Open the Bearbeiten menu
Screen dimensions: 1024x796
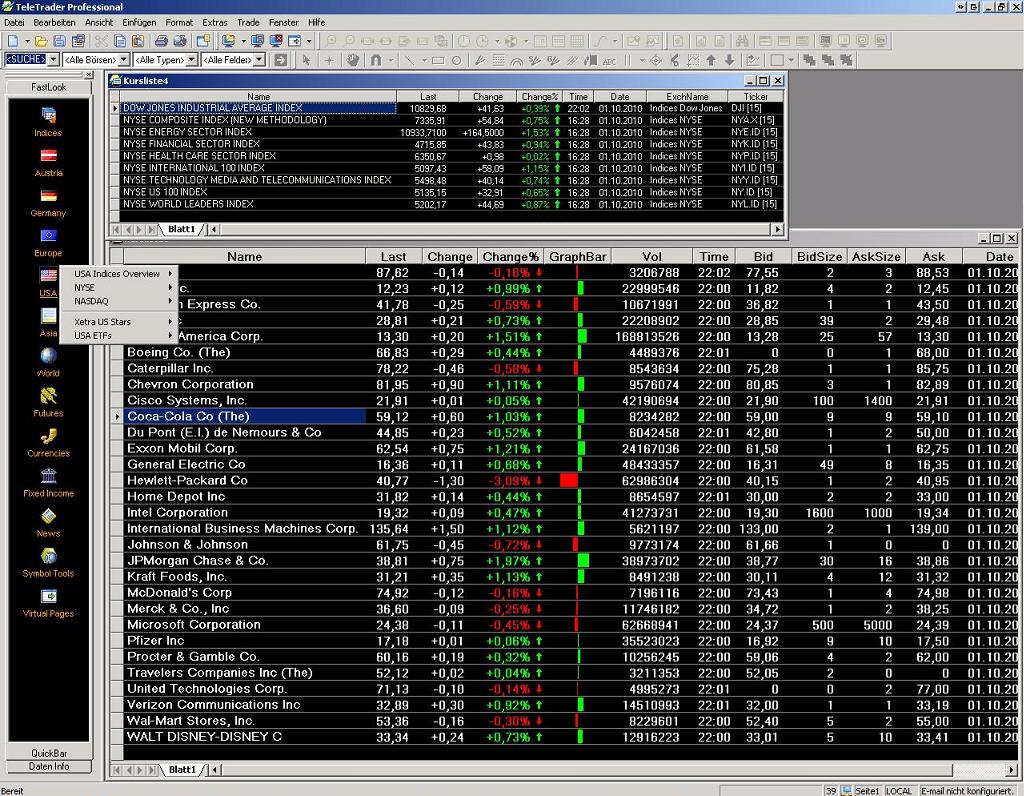55,22
